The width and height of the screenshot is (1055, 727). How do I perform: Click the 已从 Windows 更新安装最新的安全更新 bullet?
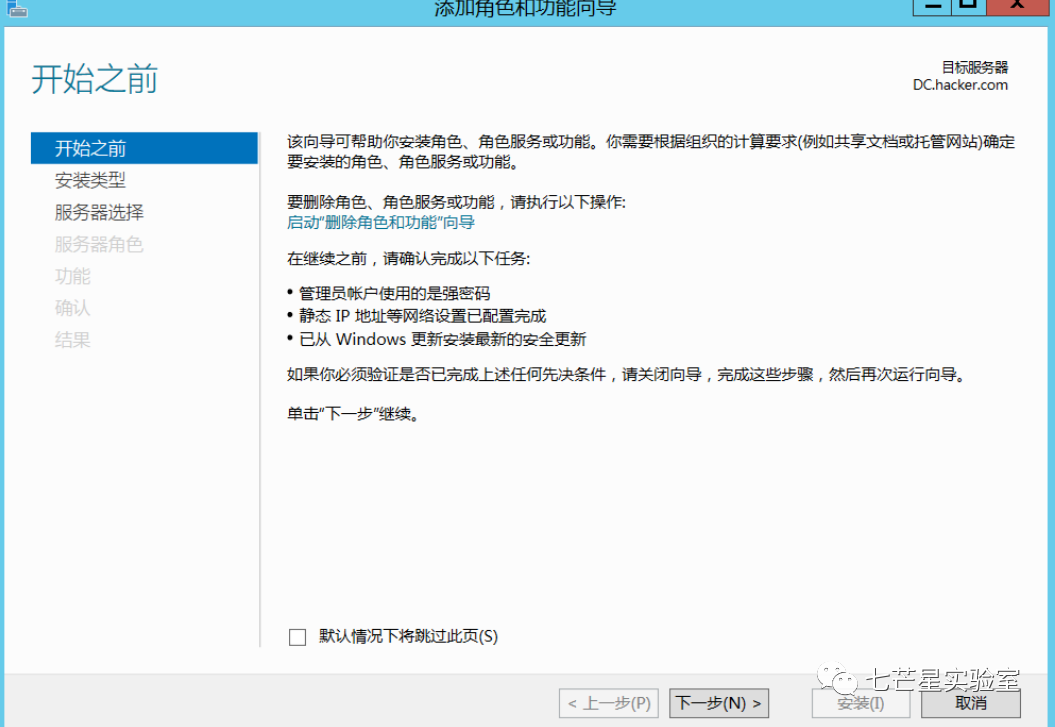tap(442, 339)
